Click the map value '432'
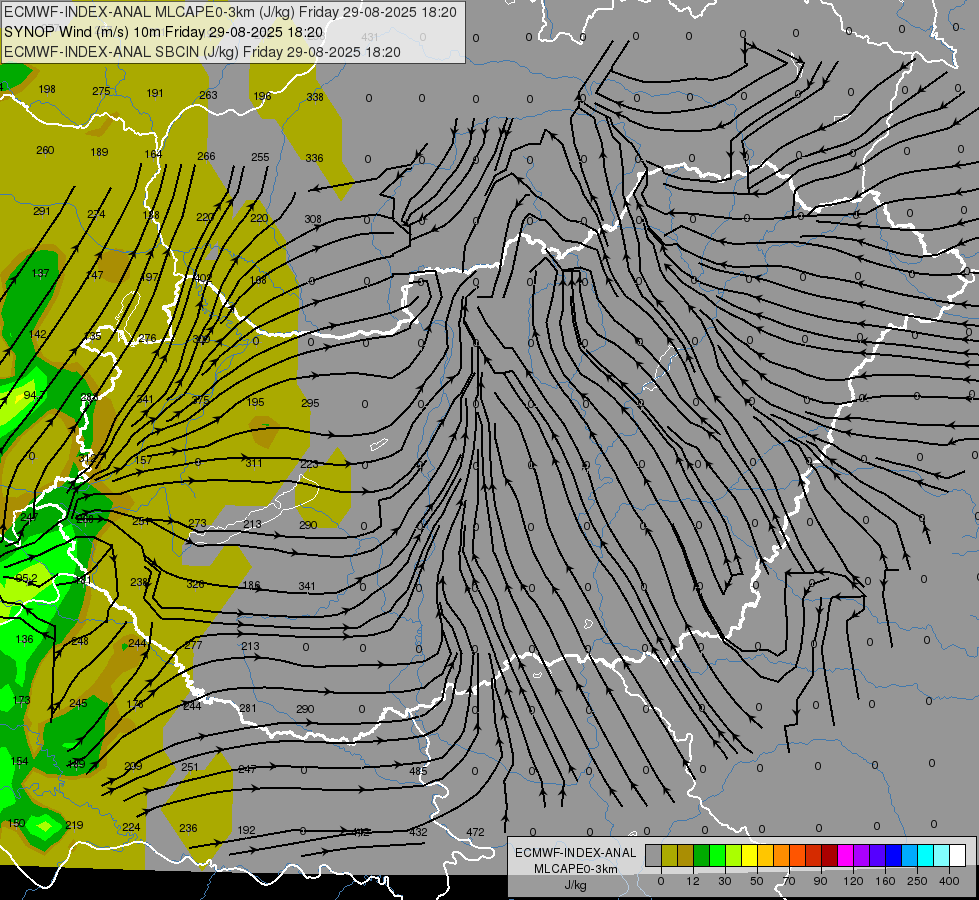The image size is (979, 900). (418, 832)
